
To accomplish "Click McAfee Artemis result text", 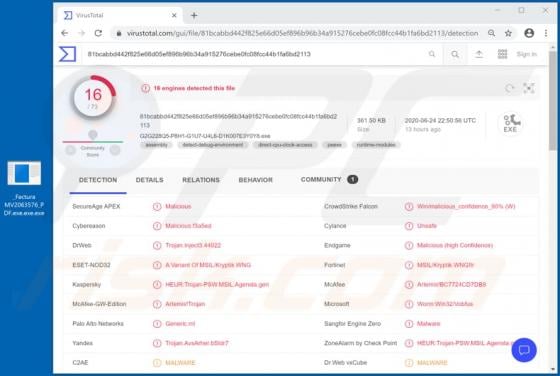I will 451,285.
